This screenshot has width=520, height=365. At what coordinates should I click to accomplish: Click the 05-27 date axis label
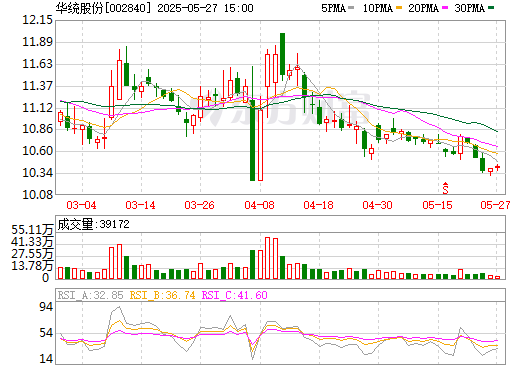click(495, 205)
